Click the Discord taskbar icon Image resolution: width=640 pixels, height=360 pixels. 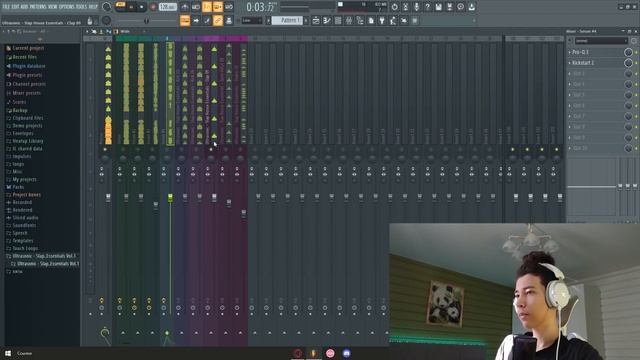(x=347, y=353)
